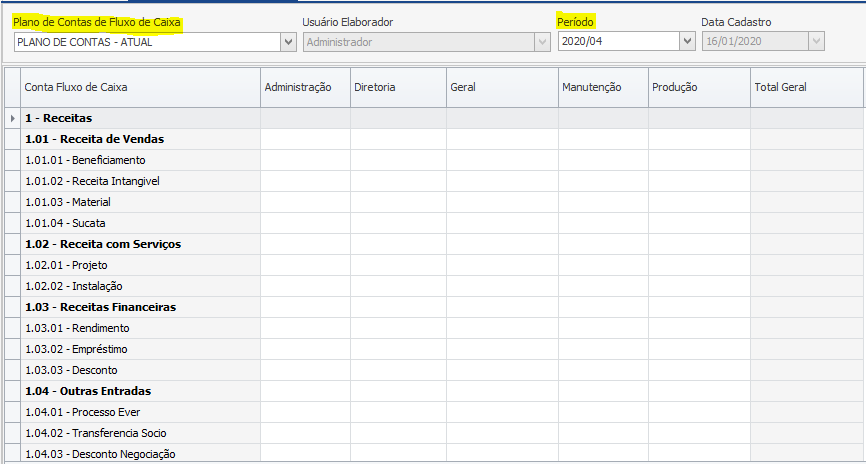Click the Diretoria column header
866x464 pixels.
click(x=397, y=87)
